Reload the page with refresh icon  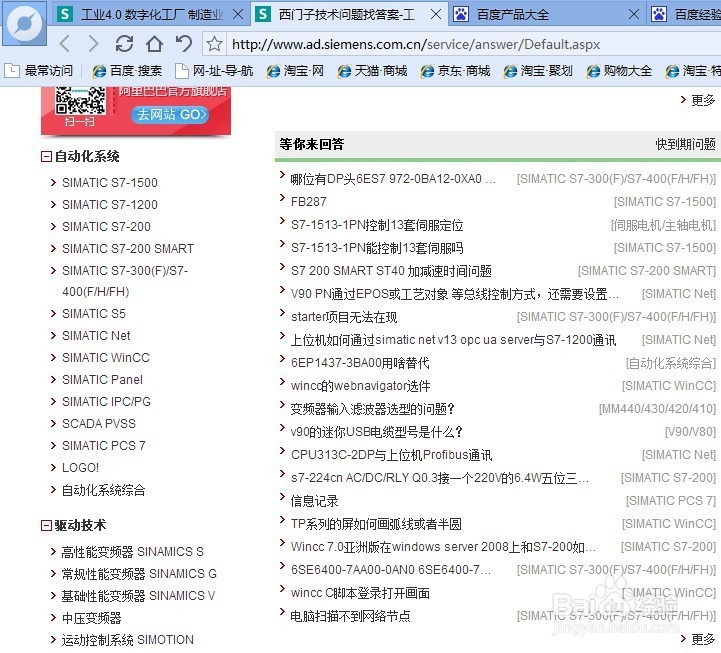(x=124, y=44)
